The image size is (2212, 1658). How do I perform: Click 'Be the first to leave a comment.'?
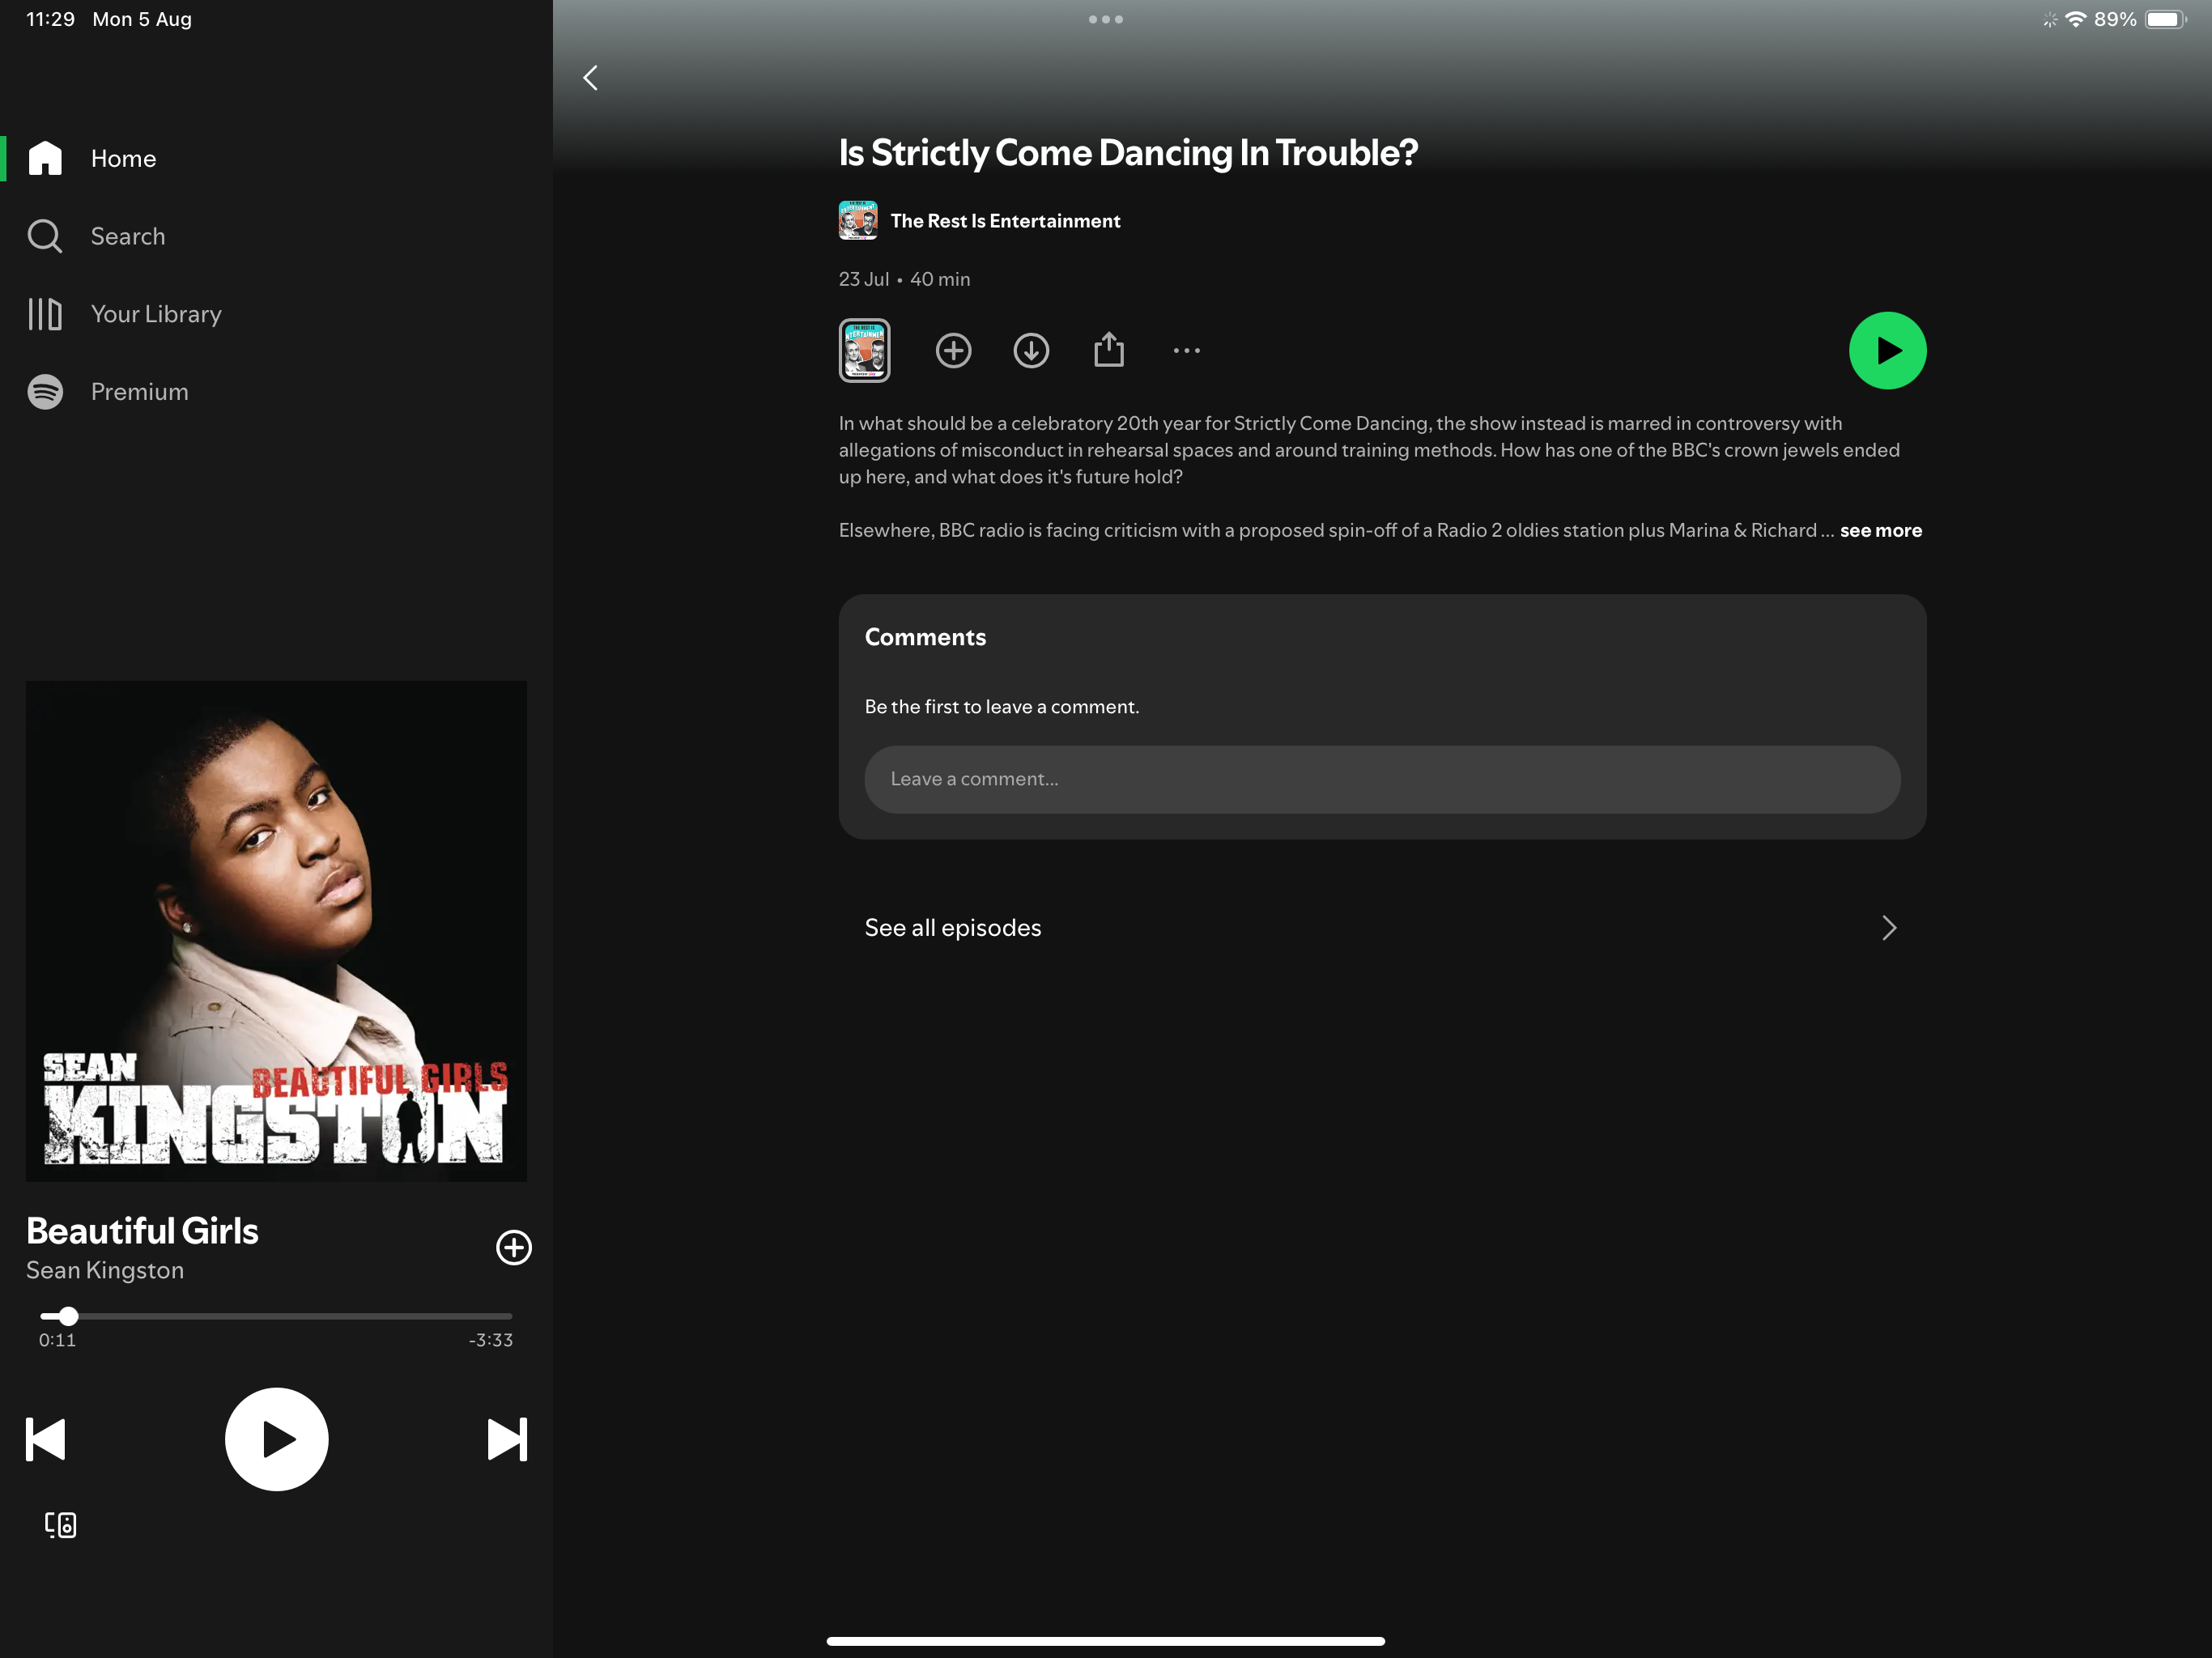pos(1002,707)
